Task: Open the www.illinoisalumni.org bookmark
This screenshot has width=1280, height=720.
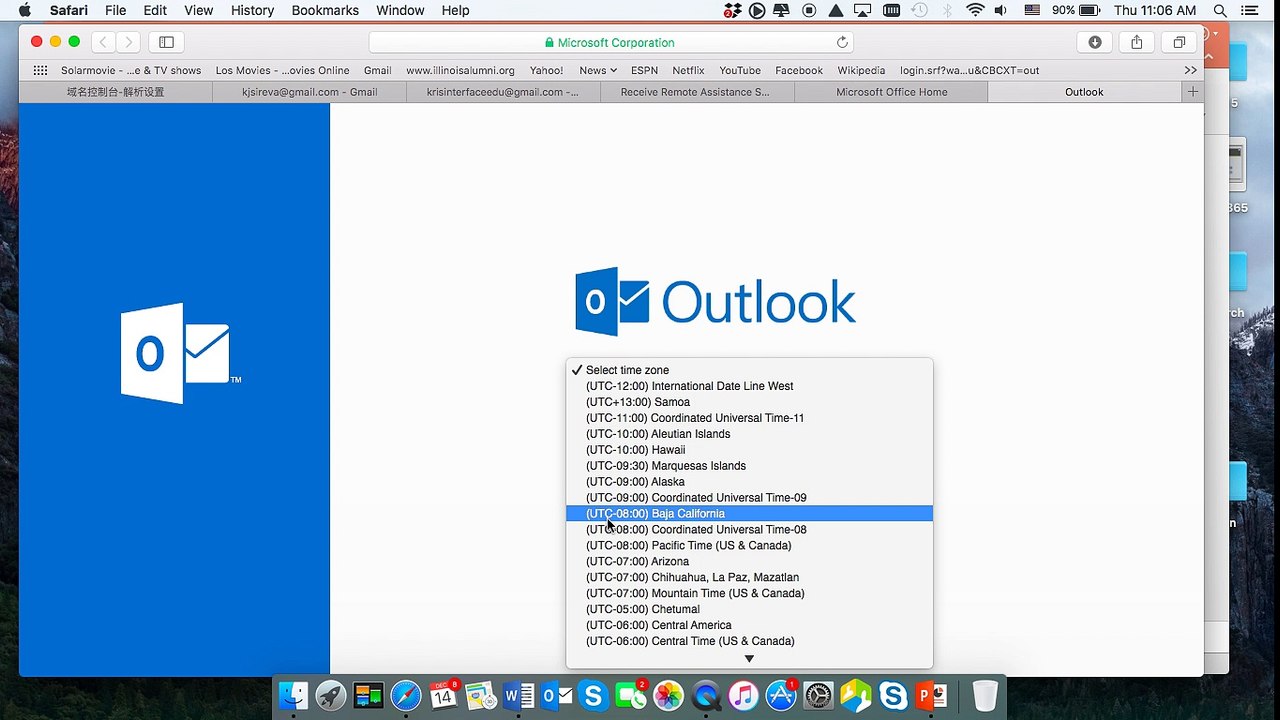Action: (x=460, y=70)
